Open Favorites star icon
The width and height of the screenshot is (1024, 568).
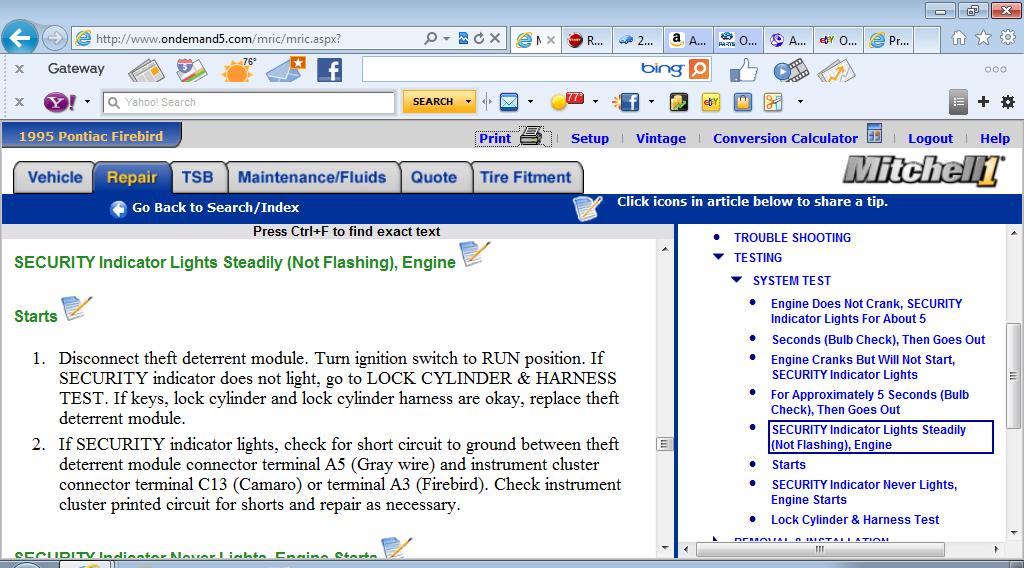coord(983,39)
